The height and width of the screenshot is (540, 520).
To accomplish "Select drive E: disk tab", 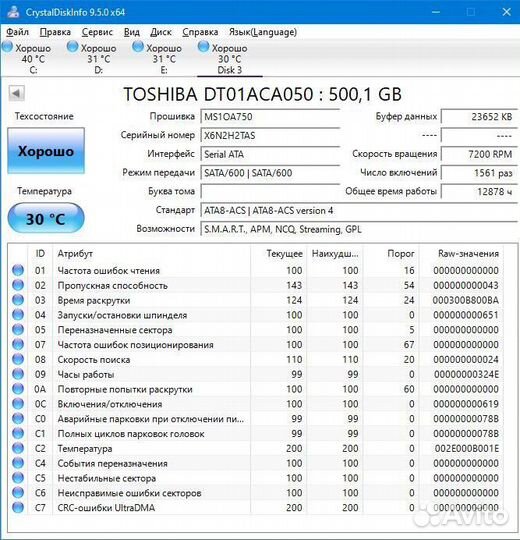I will click(158, 59).
